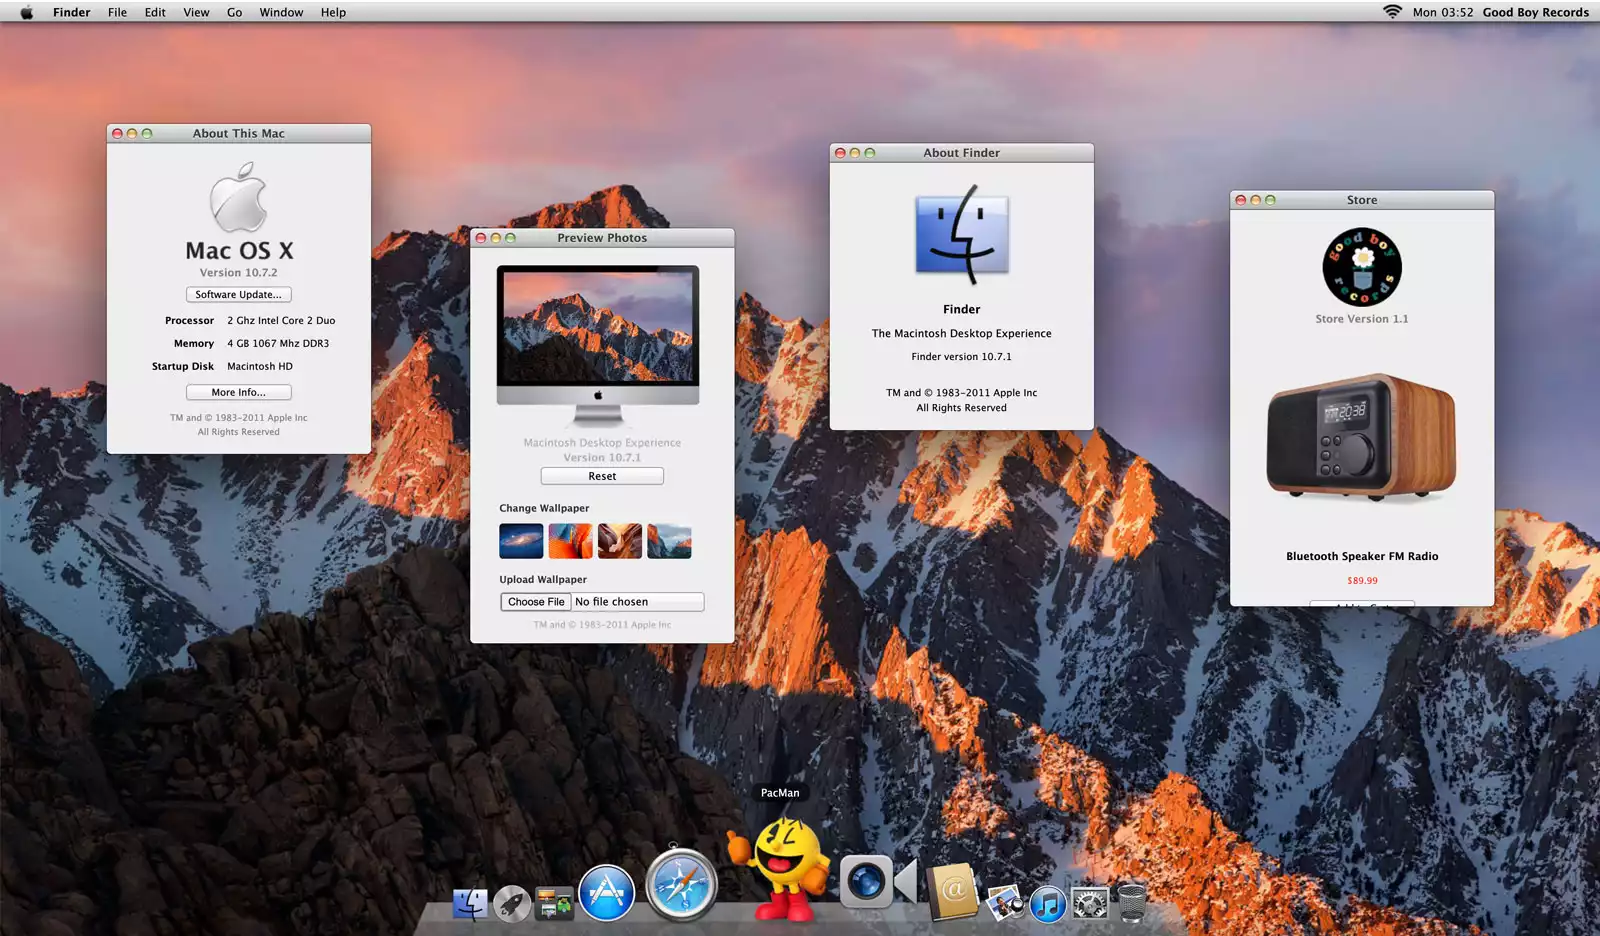Open the File menu
Screen dimensions: 1600x936
pyautogui.click(x=117, y=12)
